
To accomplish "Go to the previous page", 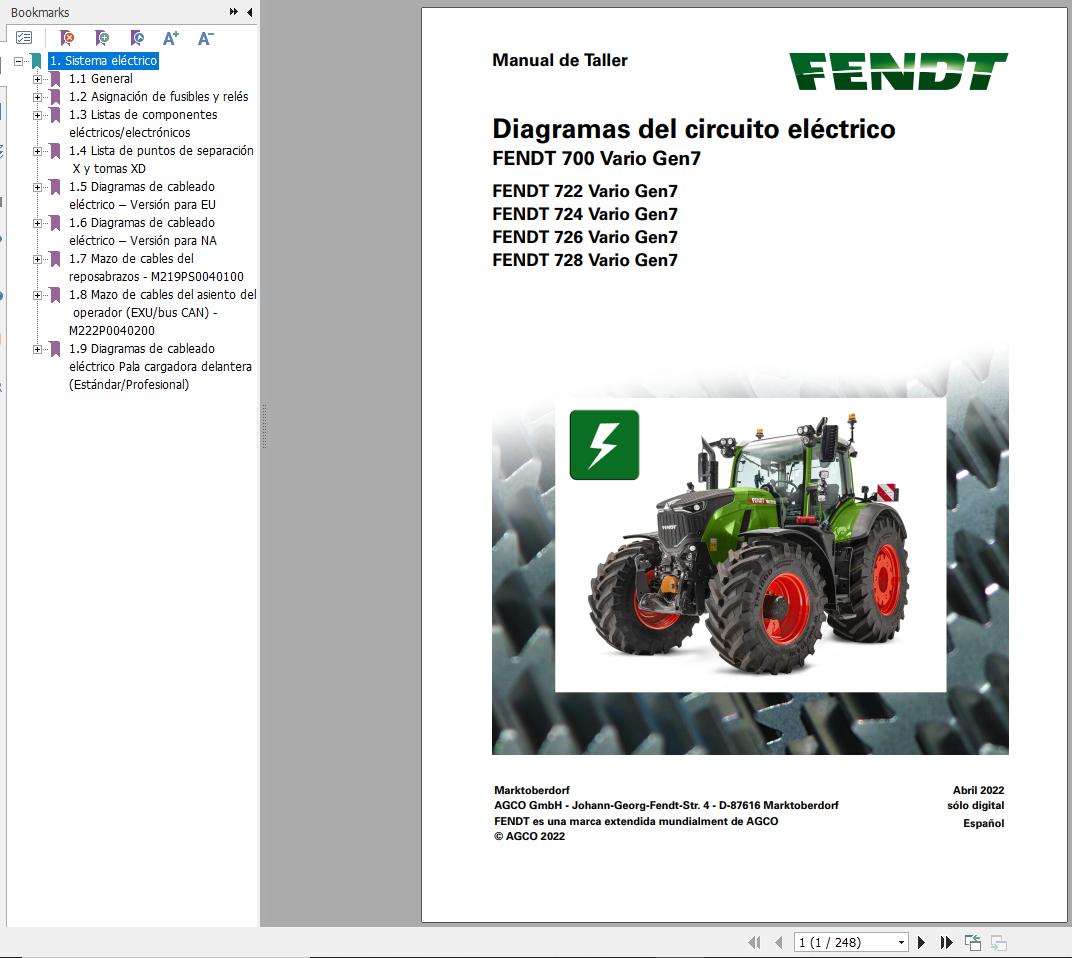I will [779, 942].
